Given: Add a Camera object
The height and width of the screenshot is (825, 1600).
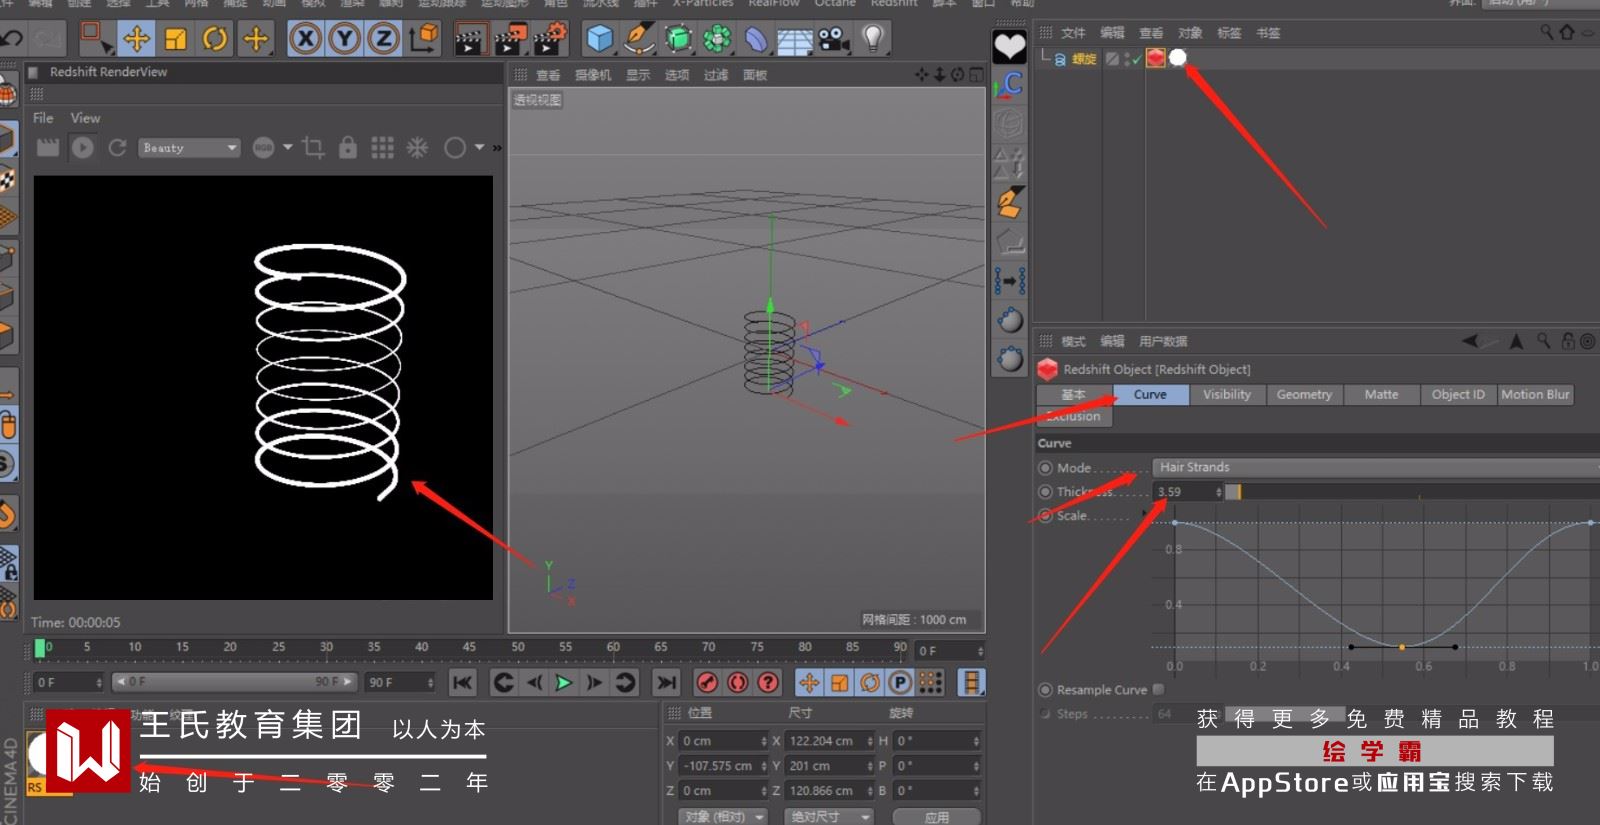Looking at the screenshot, I should tap(833, 39).
